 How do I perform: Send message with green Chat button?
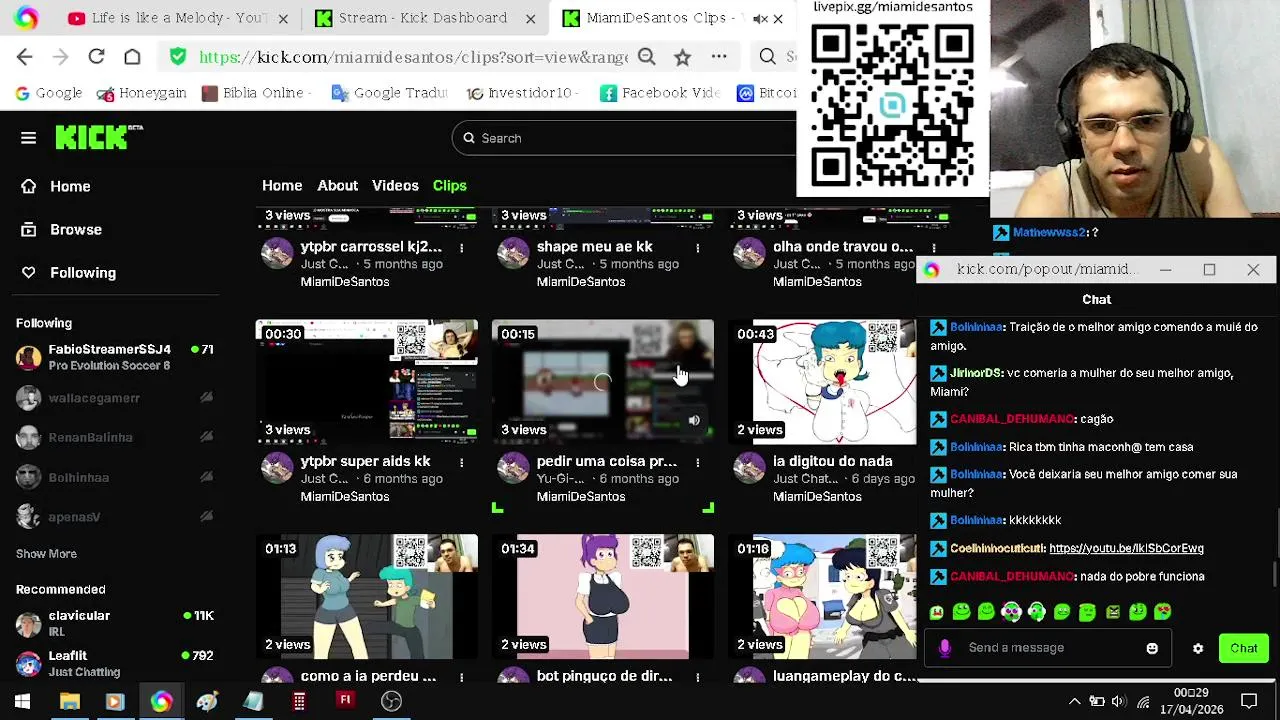click(x=1243, y=648)
